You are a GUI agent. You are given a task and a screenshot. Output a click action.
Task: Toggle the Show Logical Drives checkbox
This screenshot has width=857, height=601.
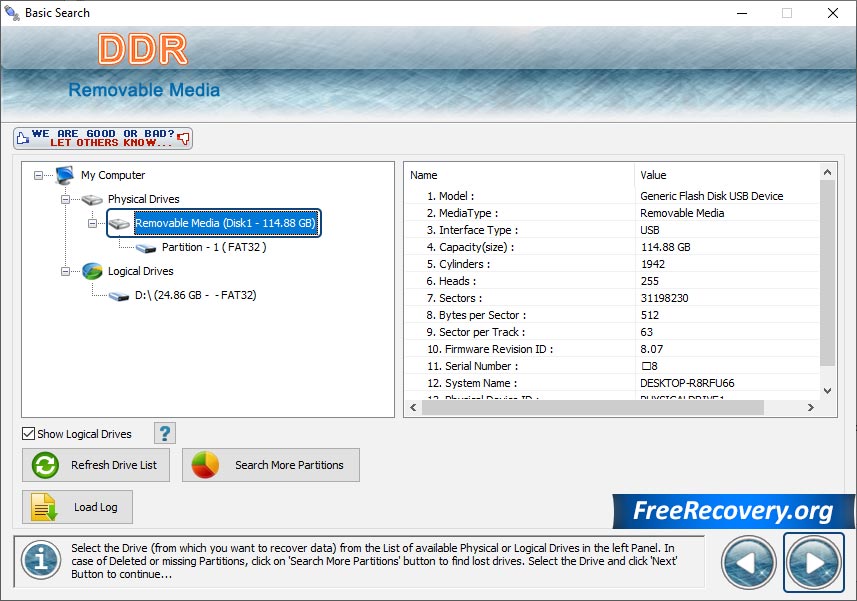click(x=28, y=434)
